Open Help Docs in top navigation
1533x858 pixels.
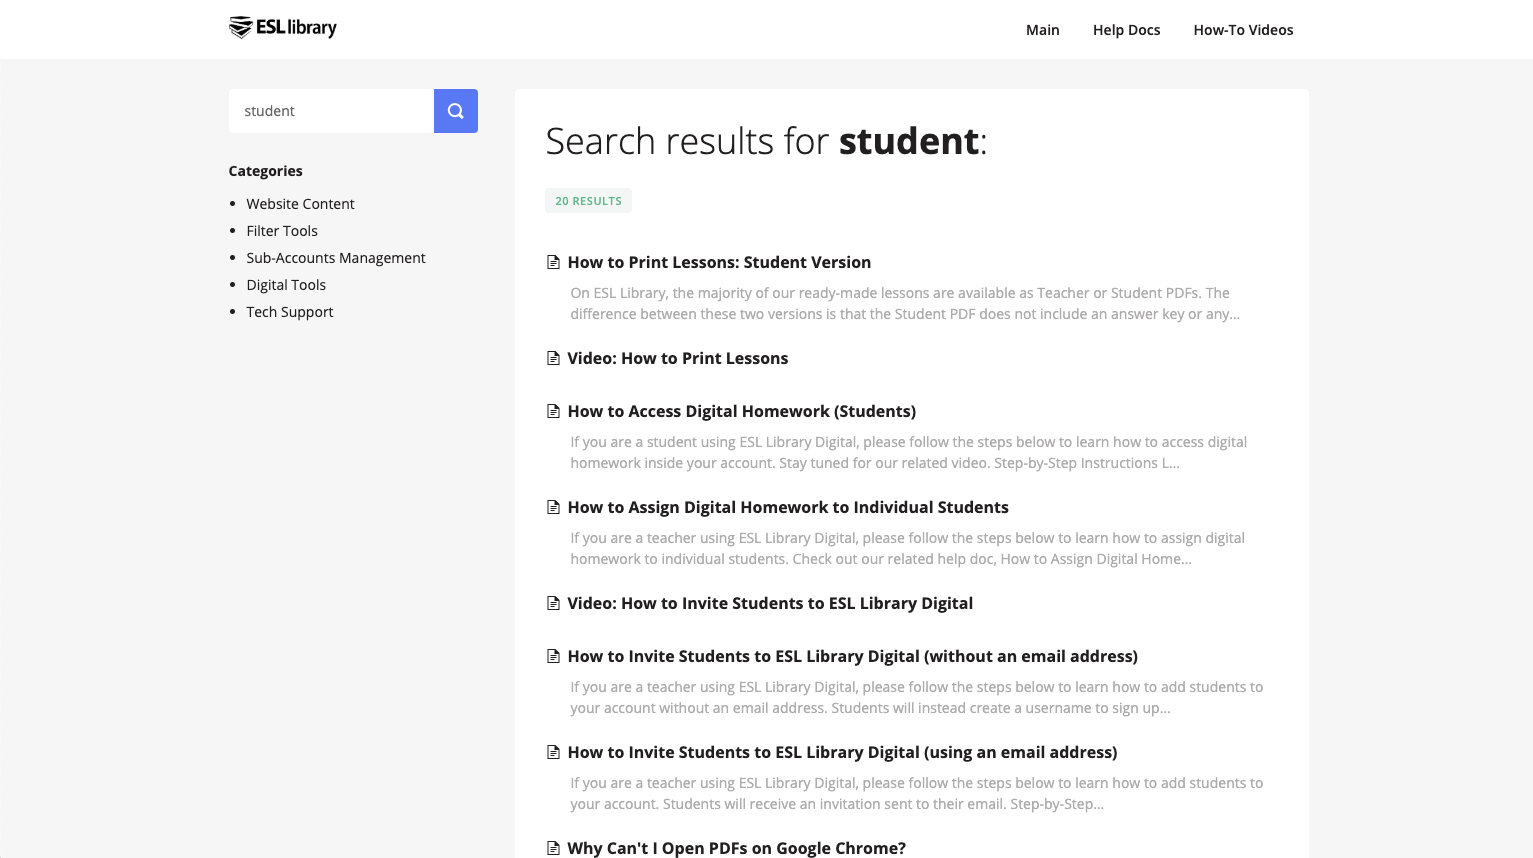pyautogui.click(x=1127, y=30)
